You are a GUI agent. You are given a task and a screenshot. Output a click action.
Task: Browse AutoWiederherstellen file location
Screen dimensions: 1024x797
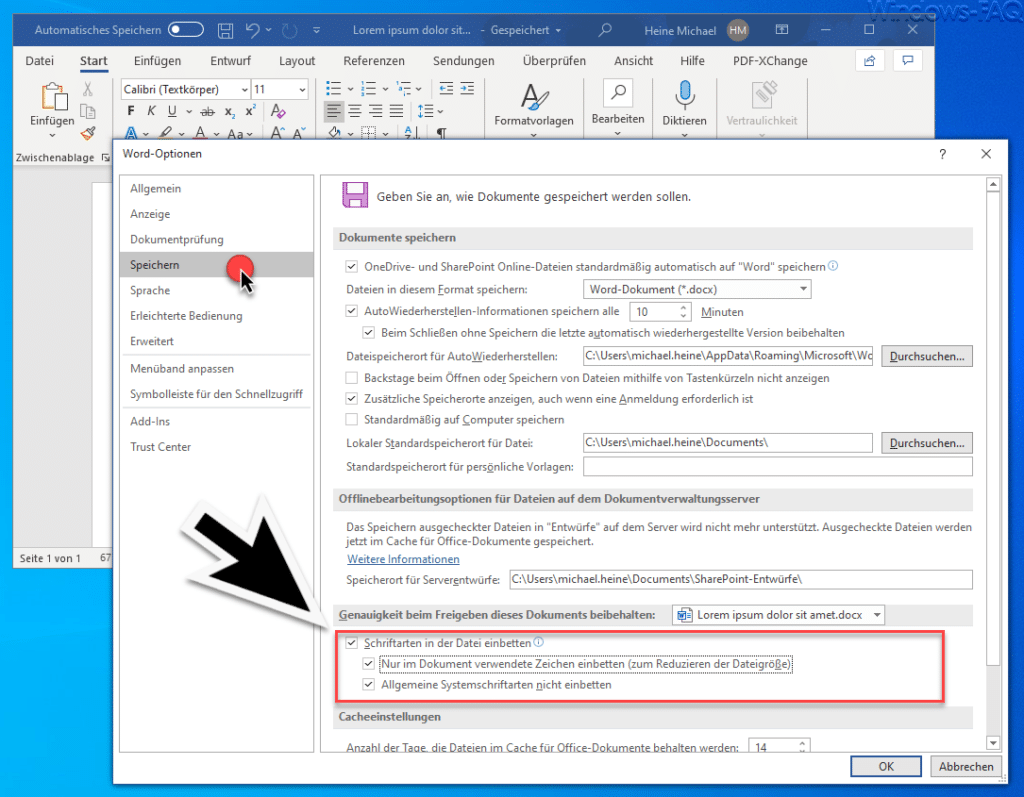pos(927,356)
